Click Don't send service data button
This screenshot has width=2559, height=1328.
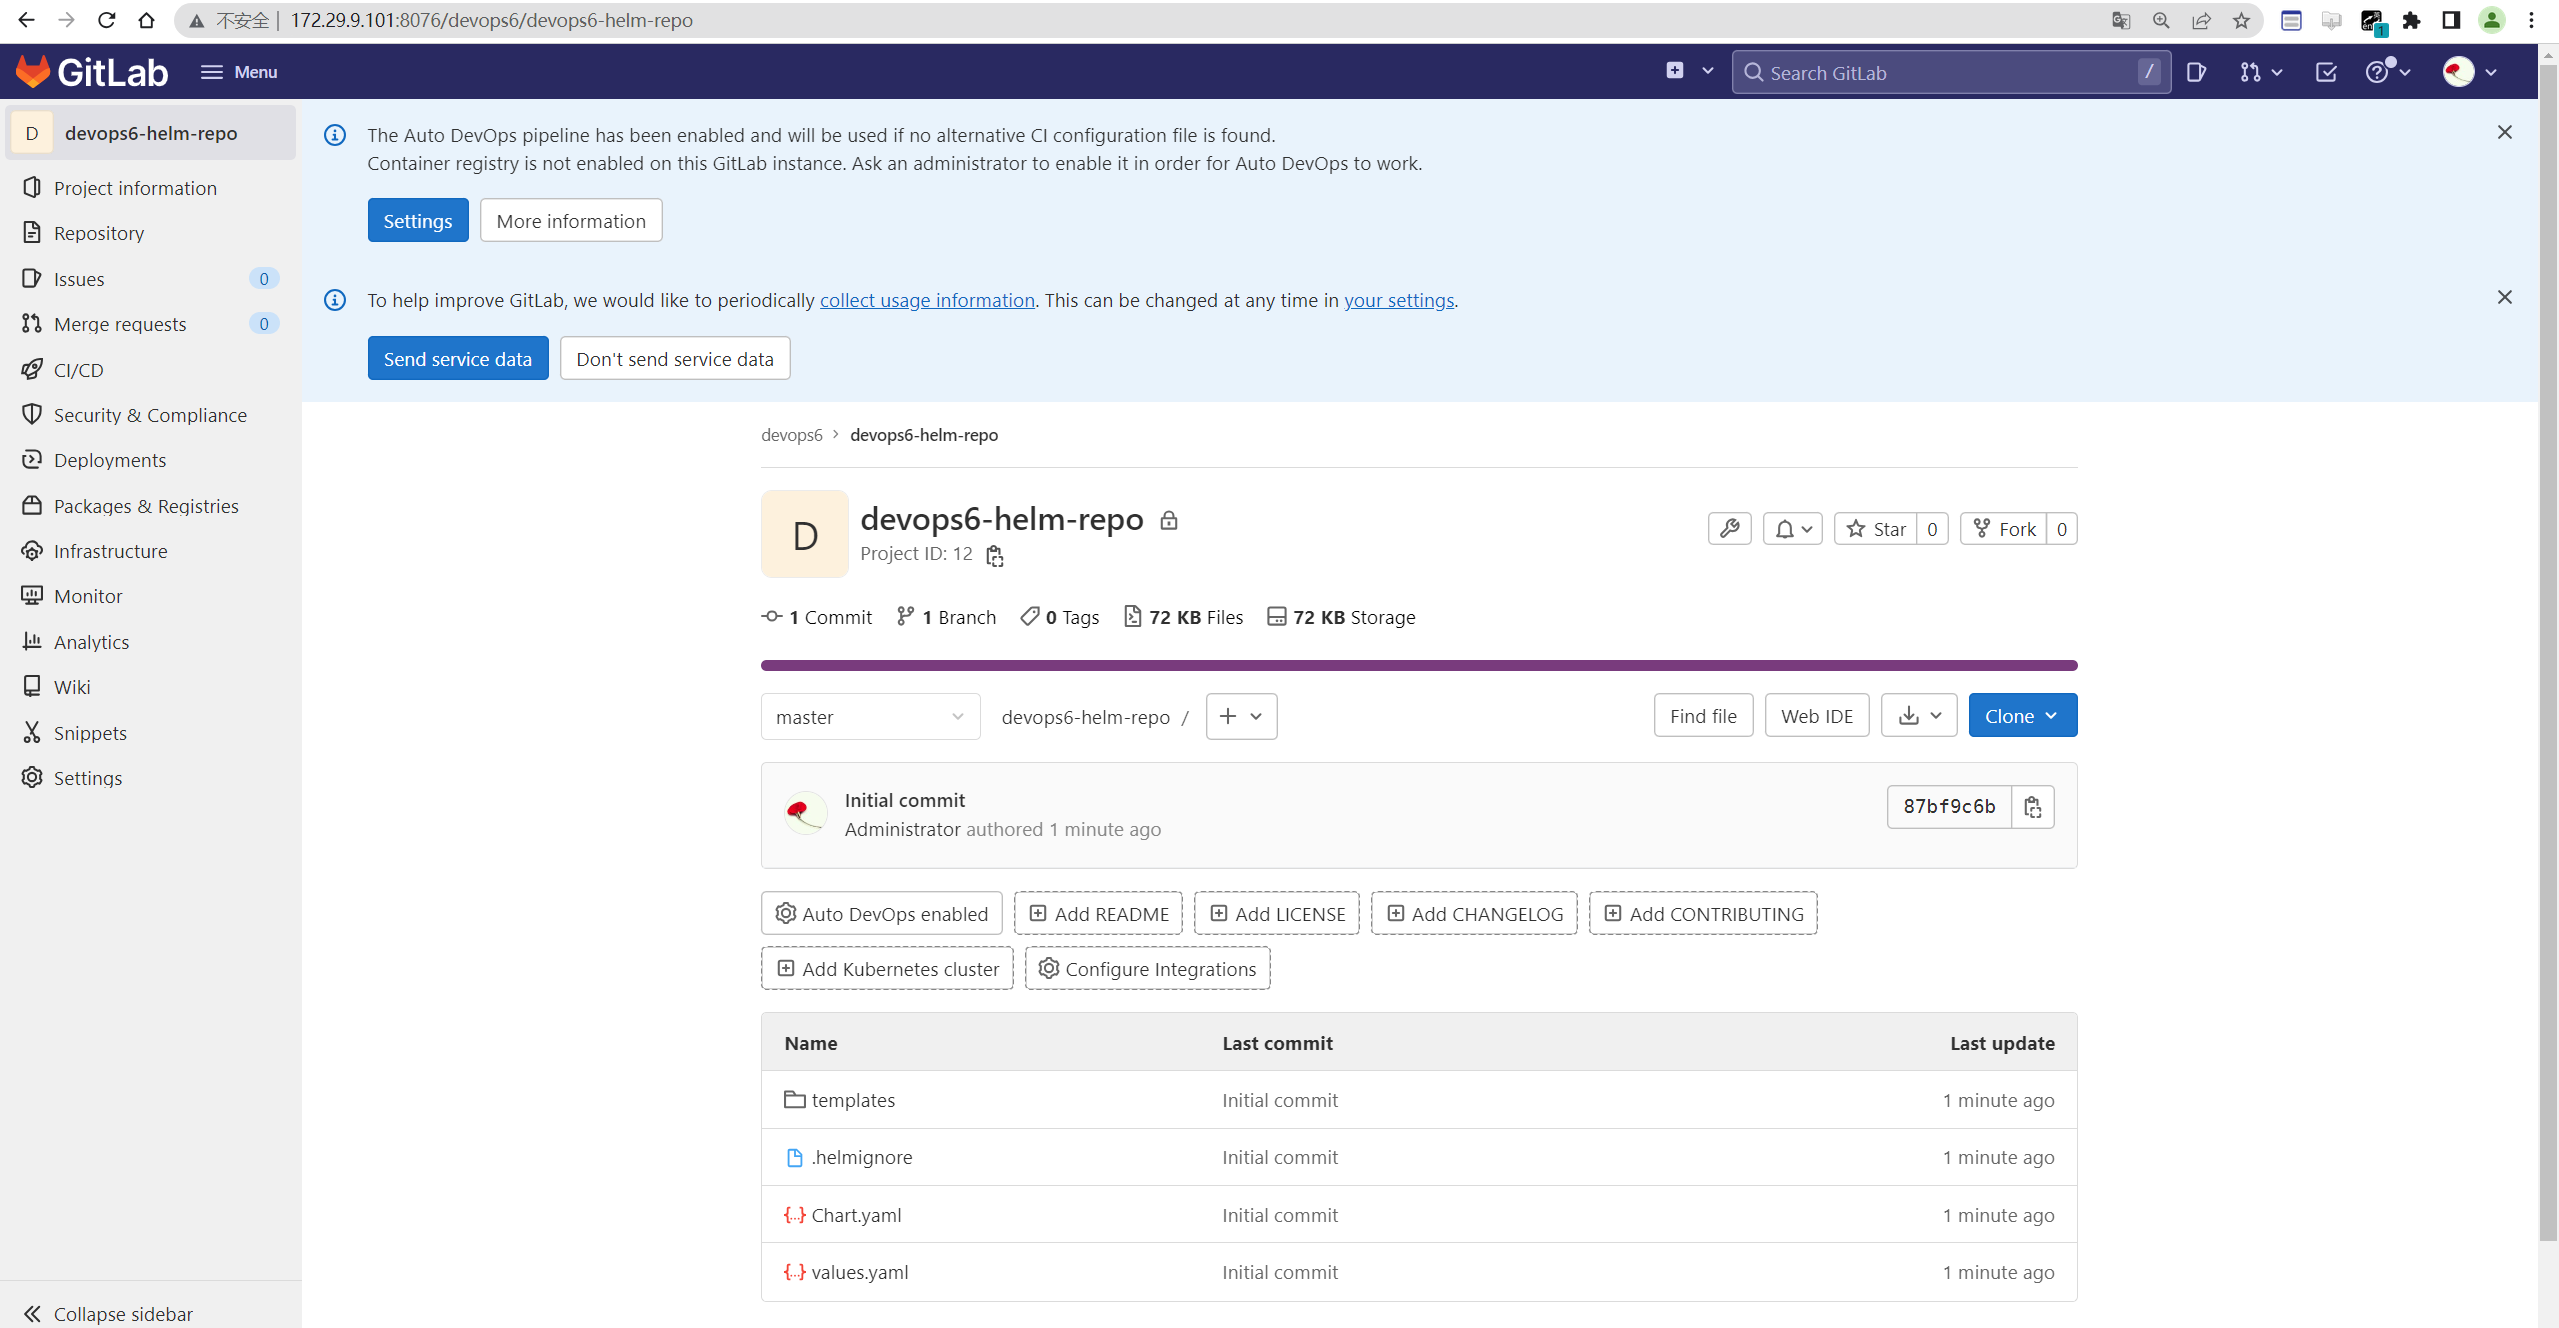coord(675,358)
